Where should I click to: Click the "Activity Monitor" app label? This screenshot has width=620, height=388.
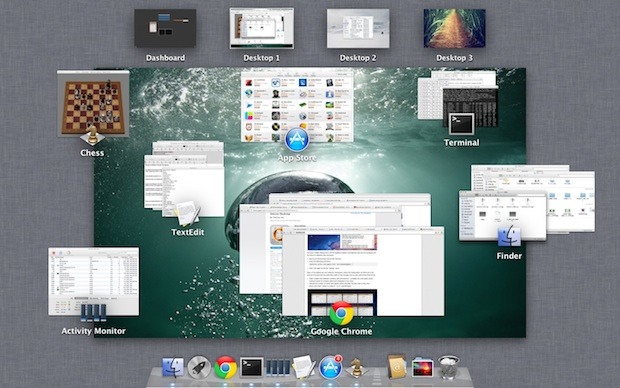pyautogui.click(x=94, y=331)
